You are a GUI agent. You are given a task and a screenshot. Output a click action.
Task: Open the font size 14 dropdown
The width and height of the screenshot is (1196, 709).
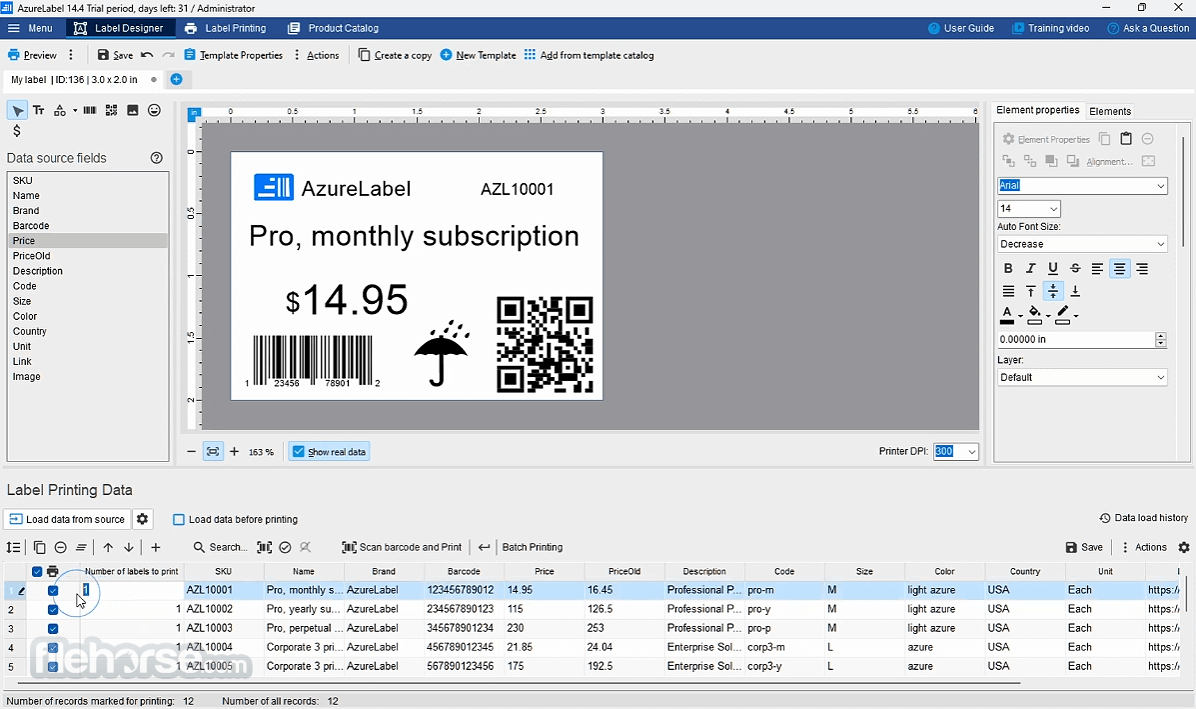click(1053, 208)
